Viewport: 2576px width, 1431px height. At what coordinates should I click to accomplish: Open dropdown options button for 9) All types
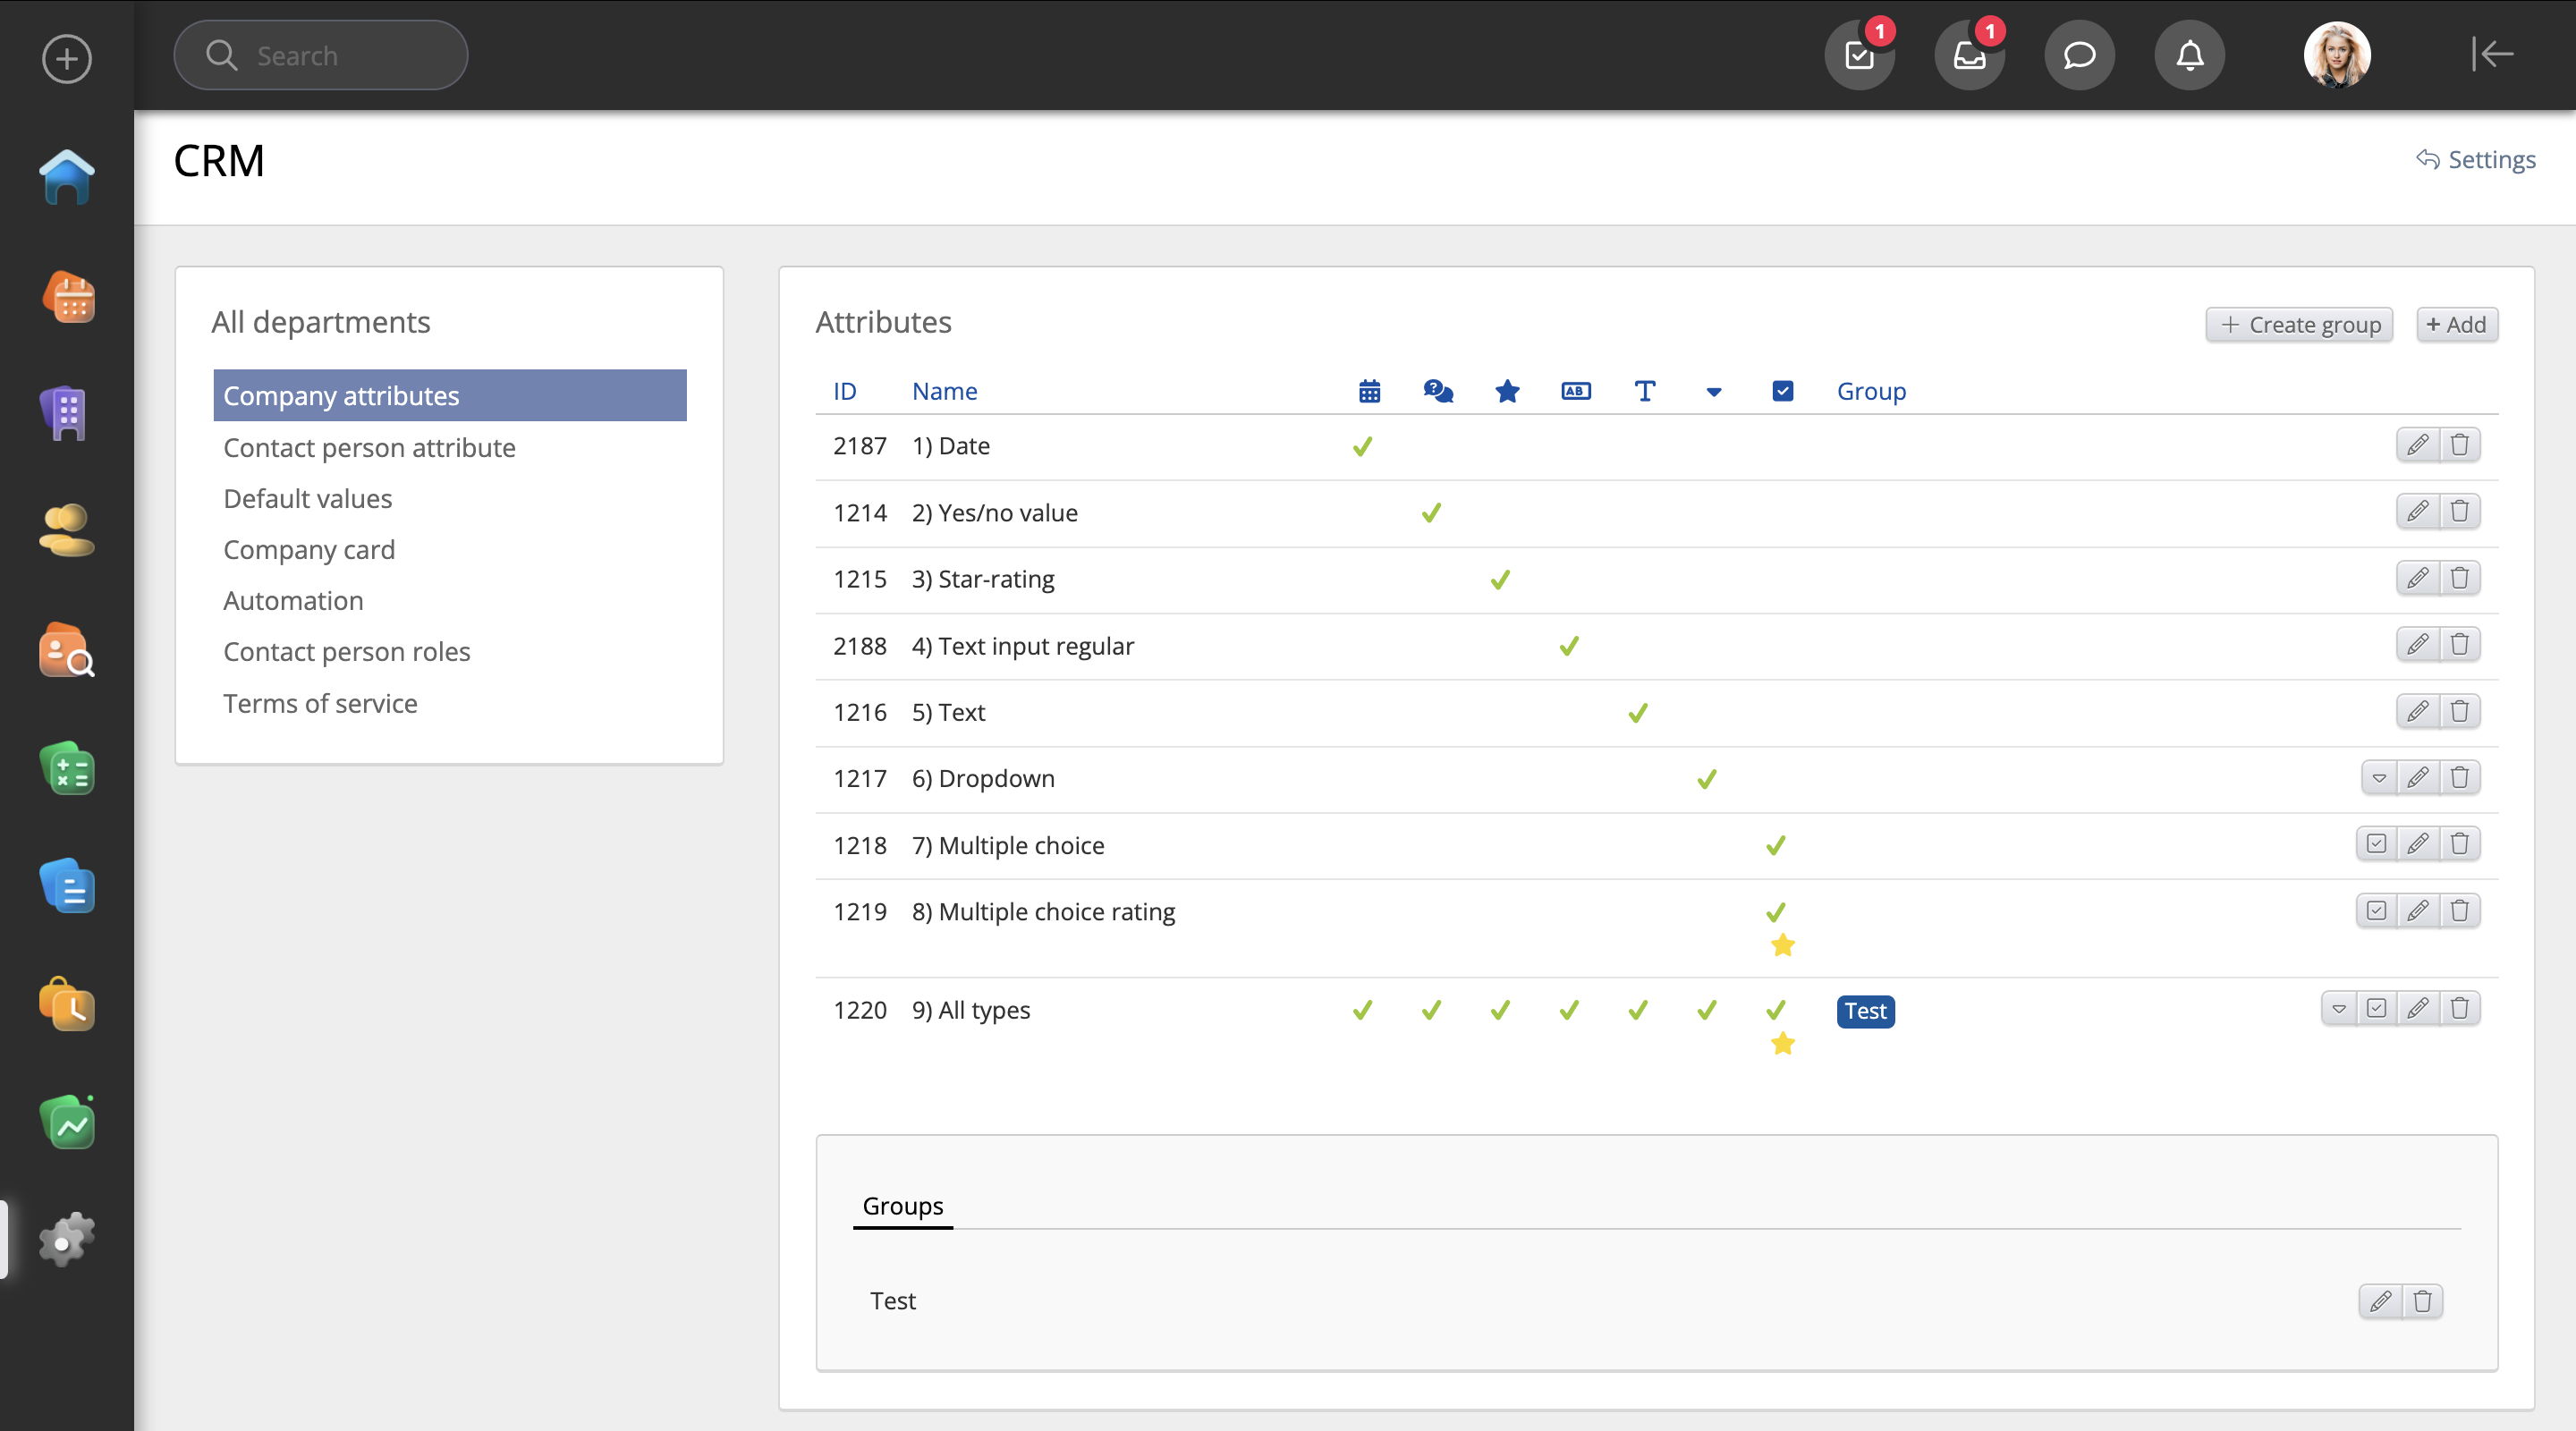(2338, 1008)
